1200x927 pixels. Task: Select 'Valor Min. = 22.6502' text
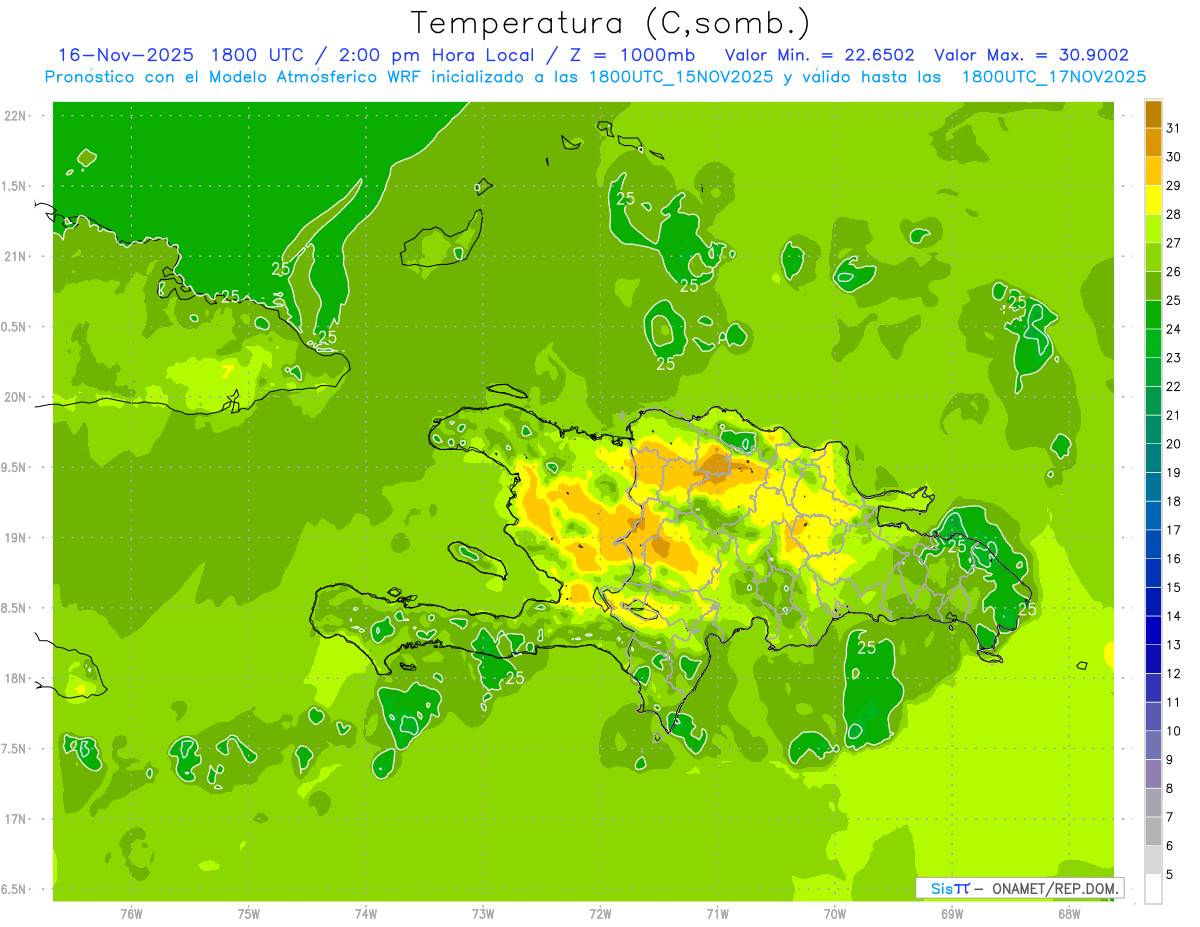click(x=820, y=55)
